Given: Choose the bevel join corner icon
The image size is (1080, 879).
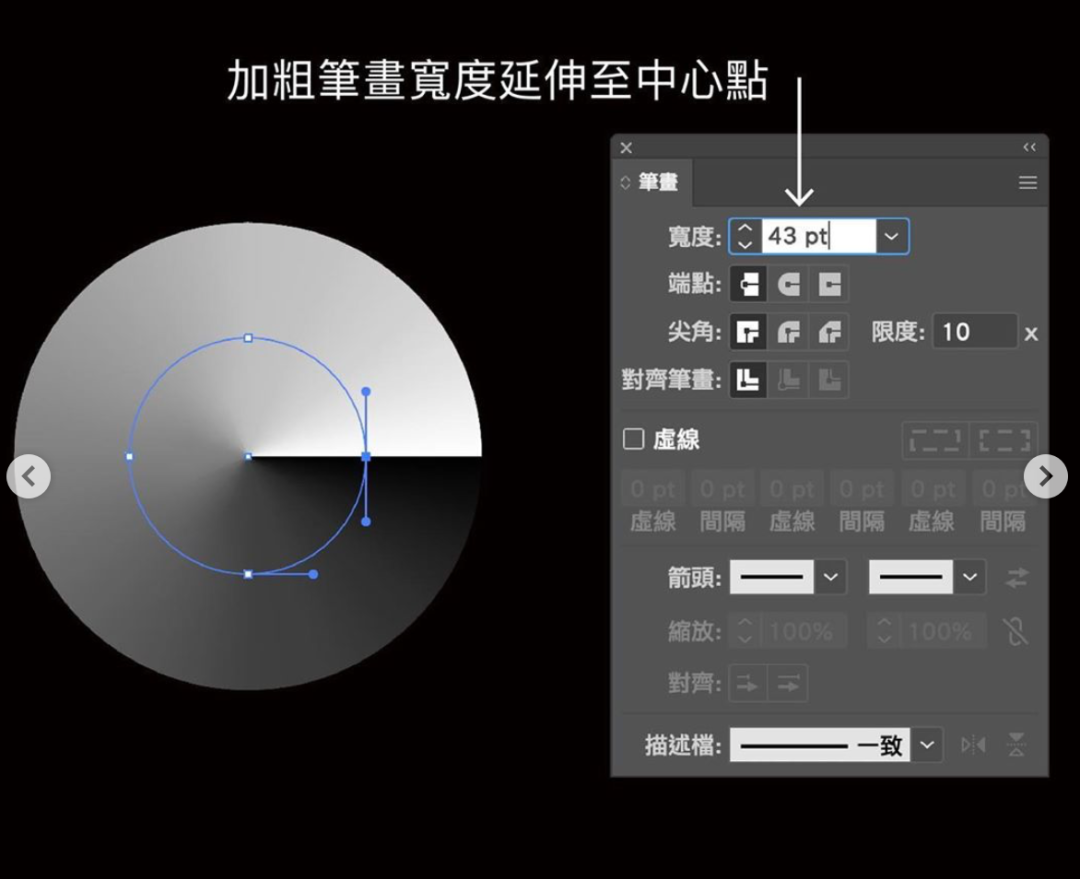Looking at the screenshot, I should pos(829,332).
